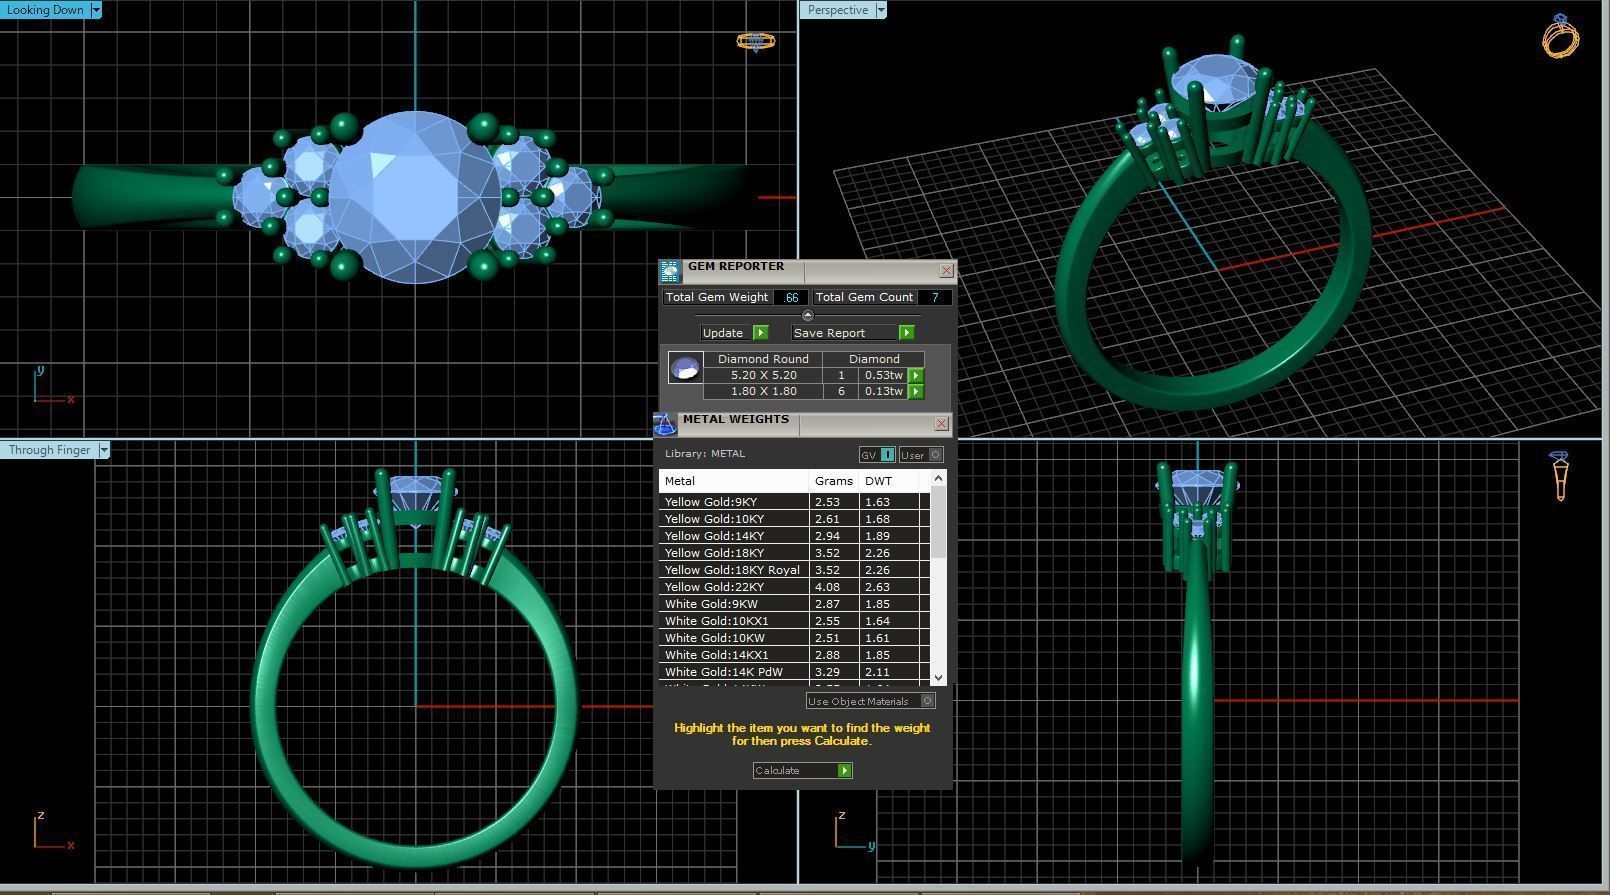Click green arrow beside 0.13tw row
The image size is (1610, 895).
916,391
